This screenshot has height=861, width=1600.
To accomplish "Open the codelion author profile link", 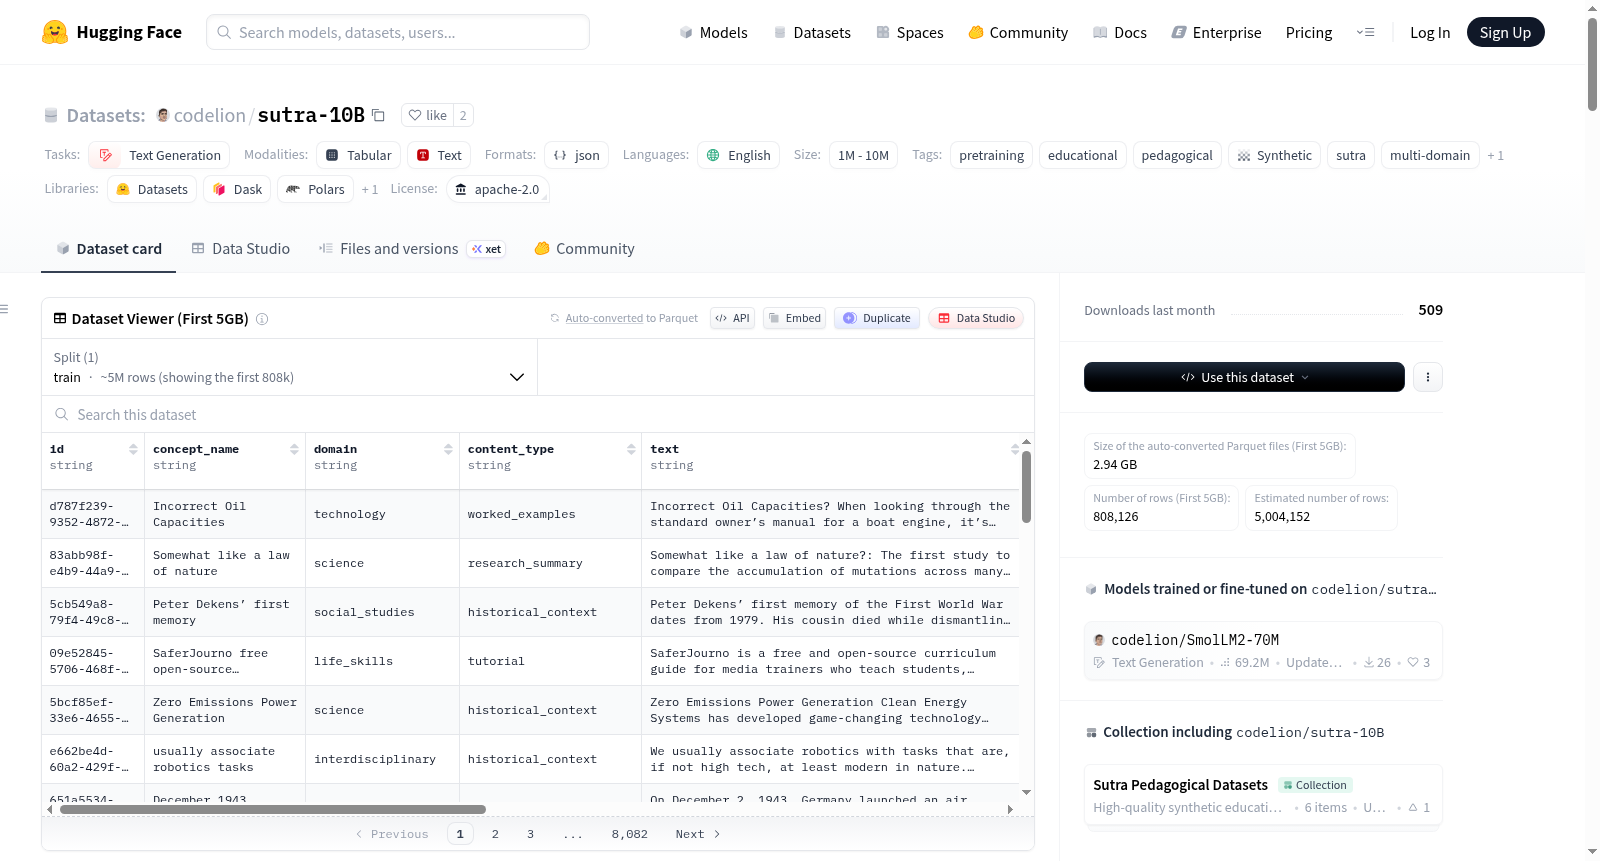I will 210,115.
